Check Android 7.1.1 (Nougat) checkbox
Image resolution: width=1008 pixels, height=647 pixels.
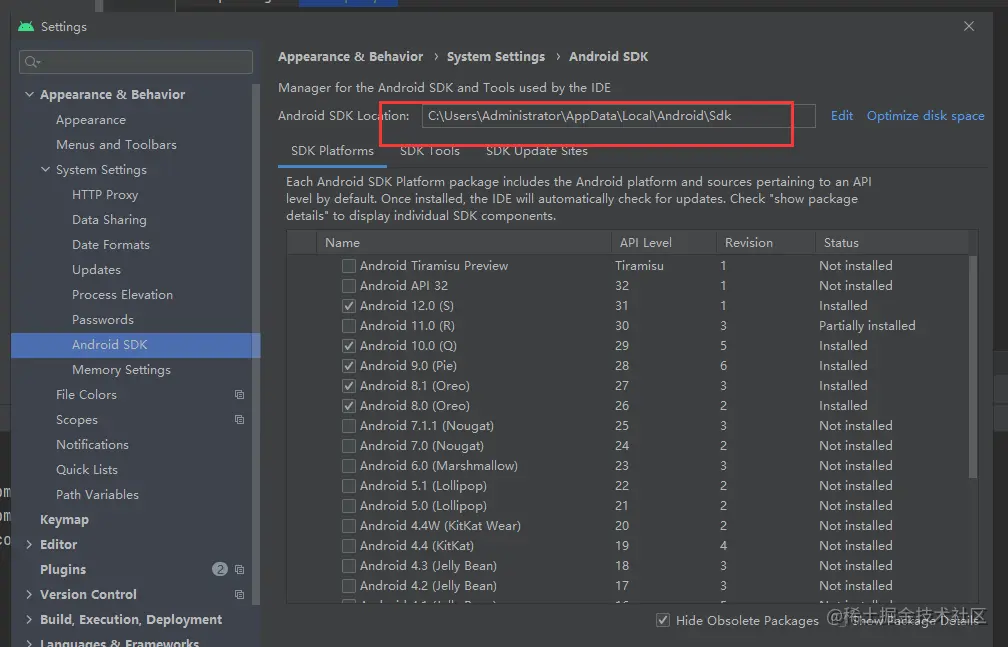[348, 426]
